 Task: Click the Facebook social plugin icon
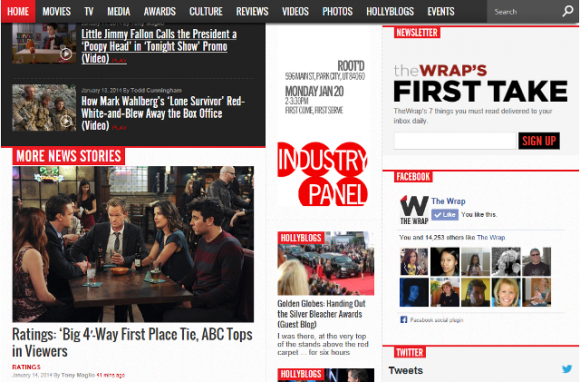[404, 320]
